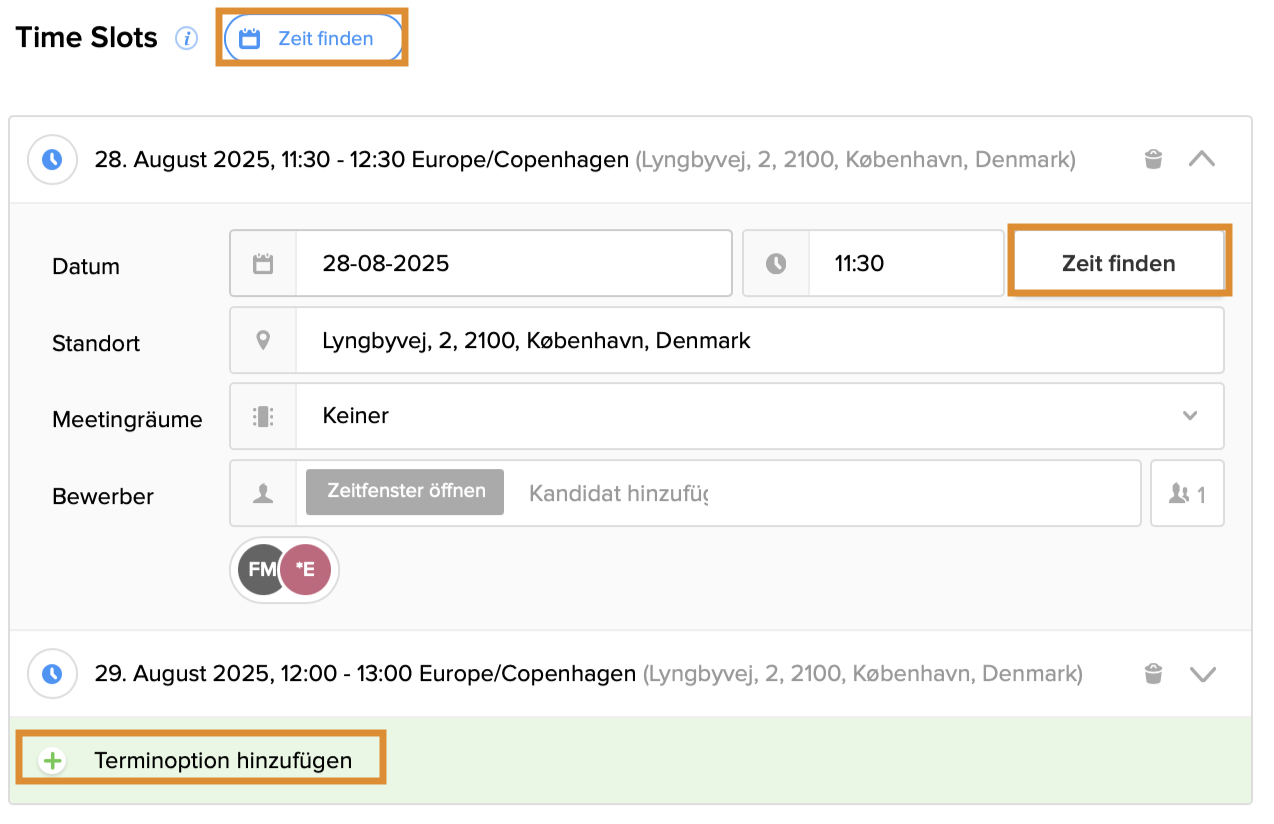The image size is (1274, 824).
Task: Click the pink *E avatar badge
Action: (x=306, y=570)
